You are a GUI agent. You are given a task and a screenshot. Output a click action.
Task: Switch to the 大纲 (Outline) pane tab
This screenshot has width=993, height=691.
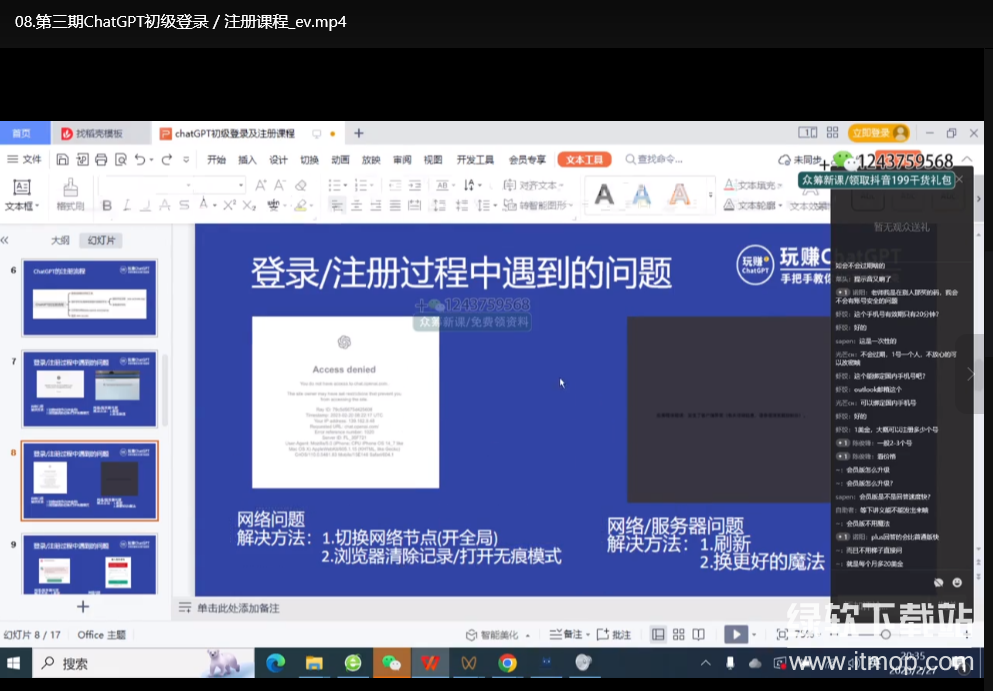[61, 240]
